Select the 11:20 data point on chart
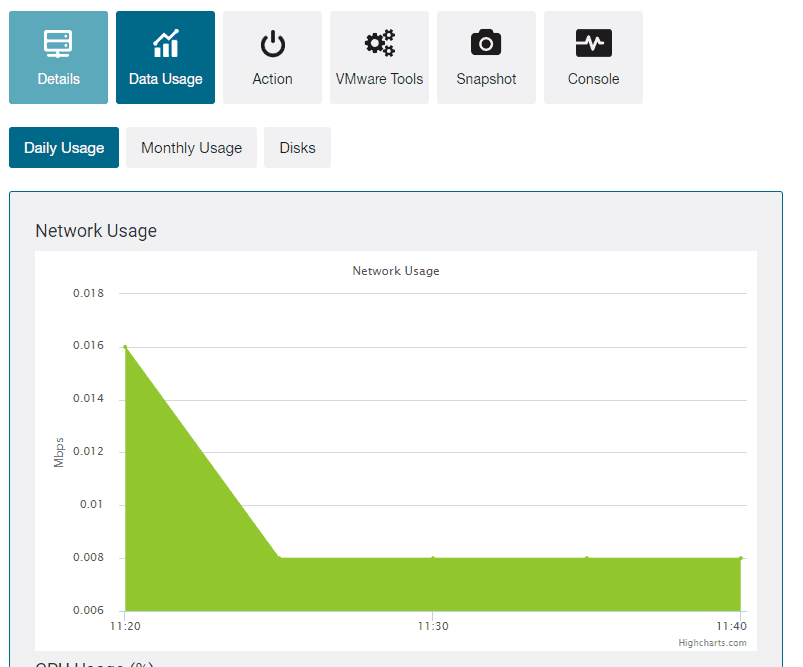 (x=125, y=347)
